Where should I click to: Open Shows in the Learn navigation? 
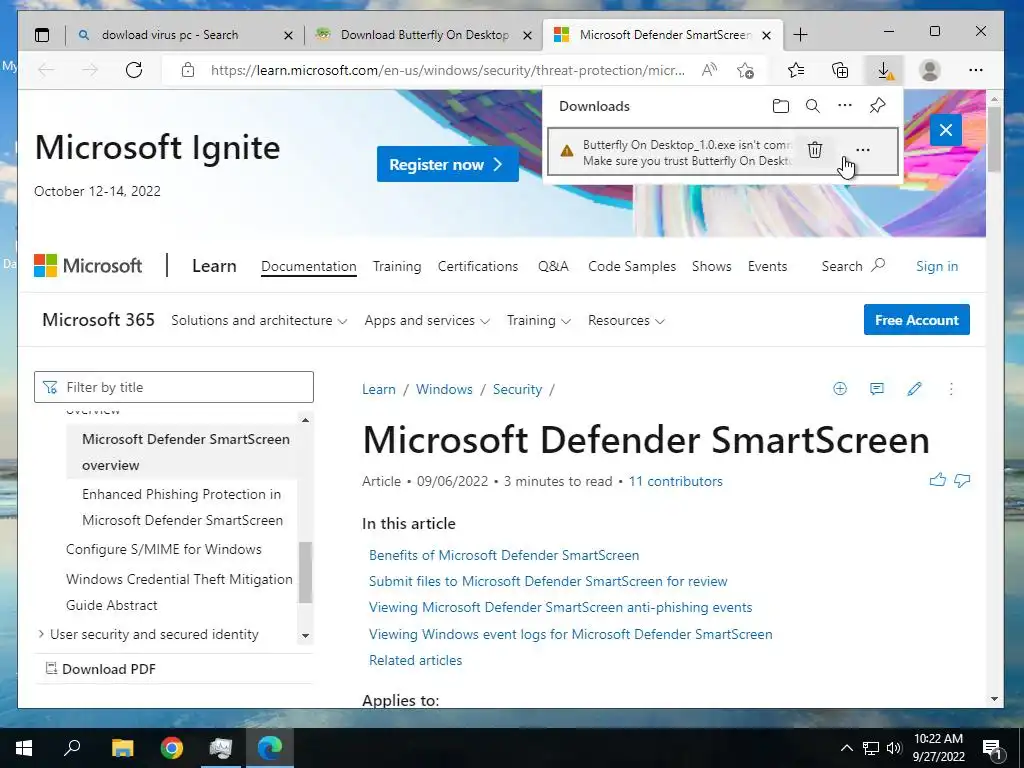click(x=711, y=266)
